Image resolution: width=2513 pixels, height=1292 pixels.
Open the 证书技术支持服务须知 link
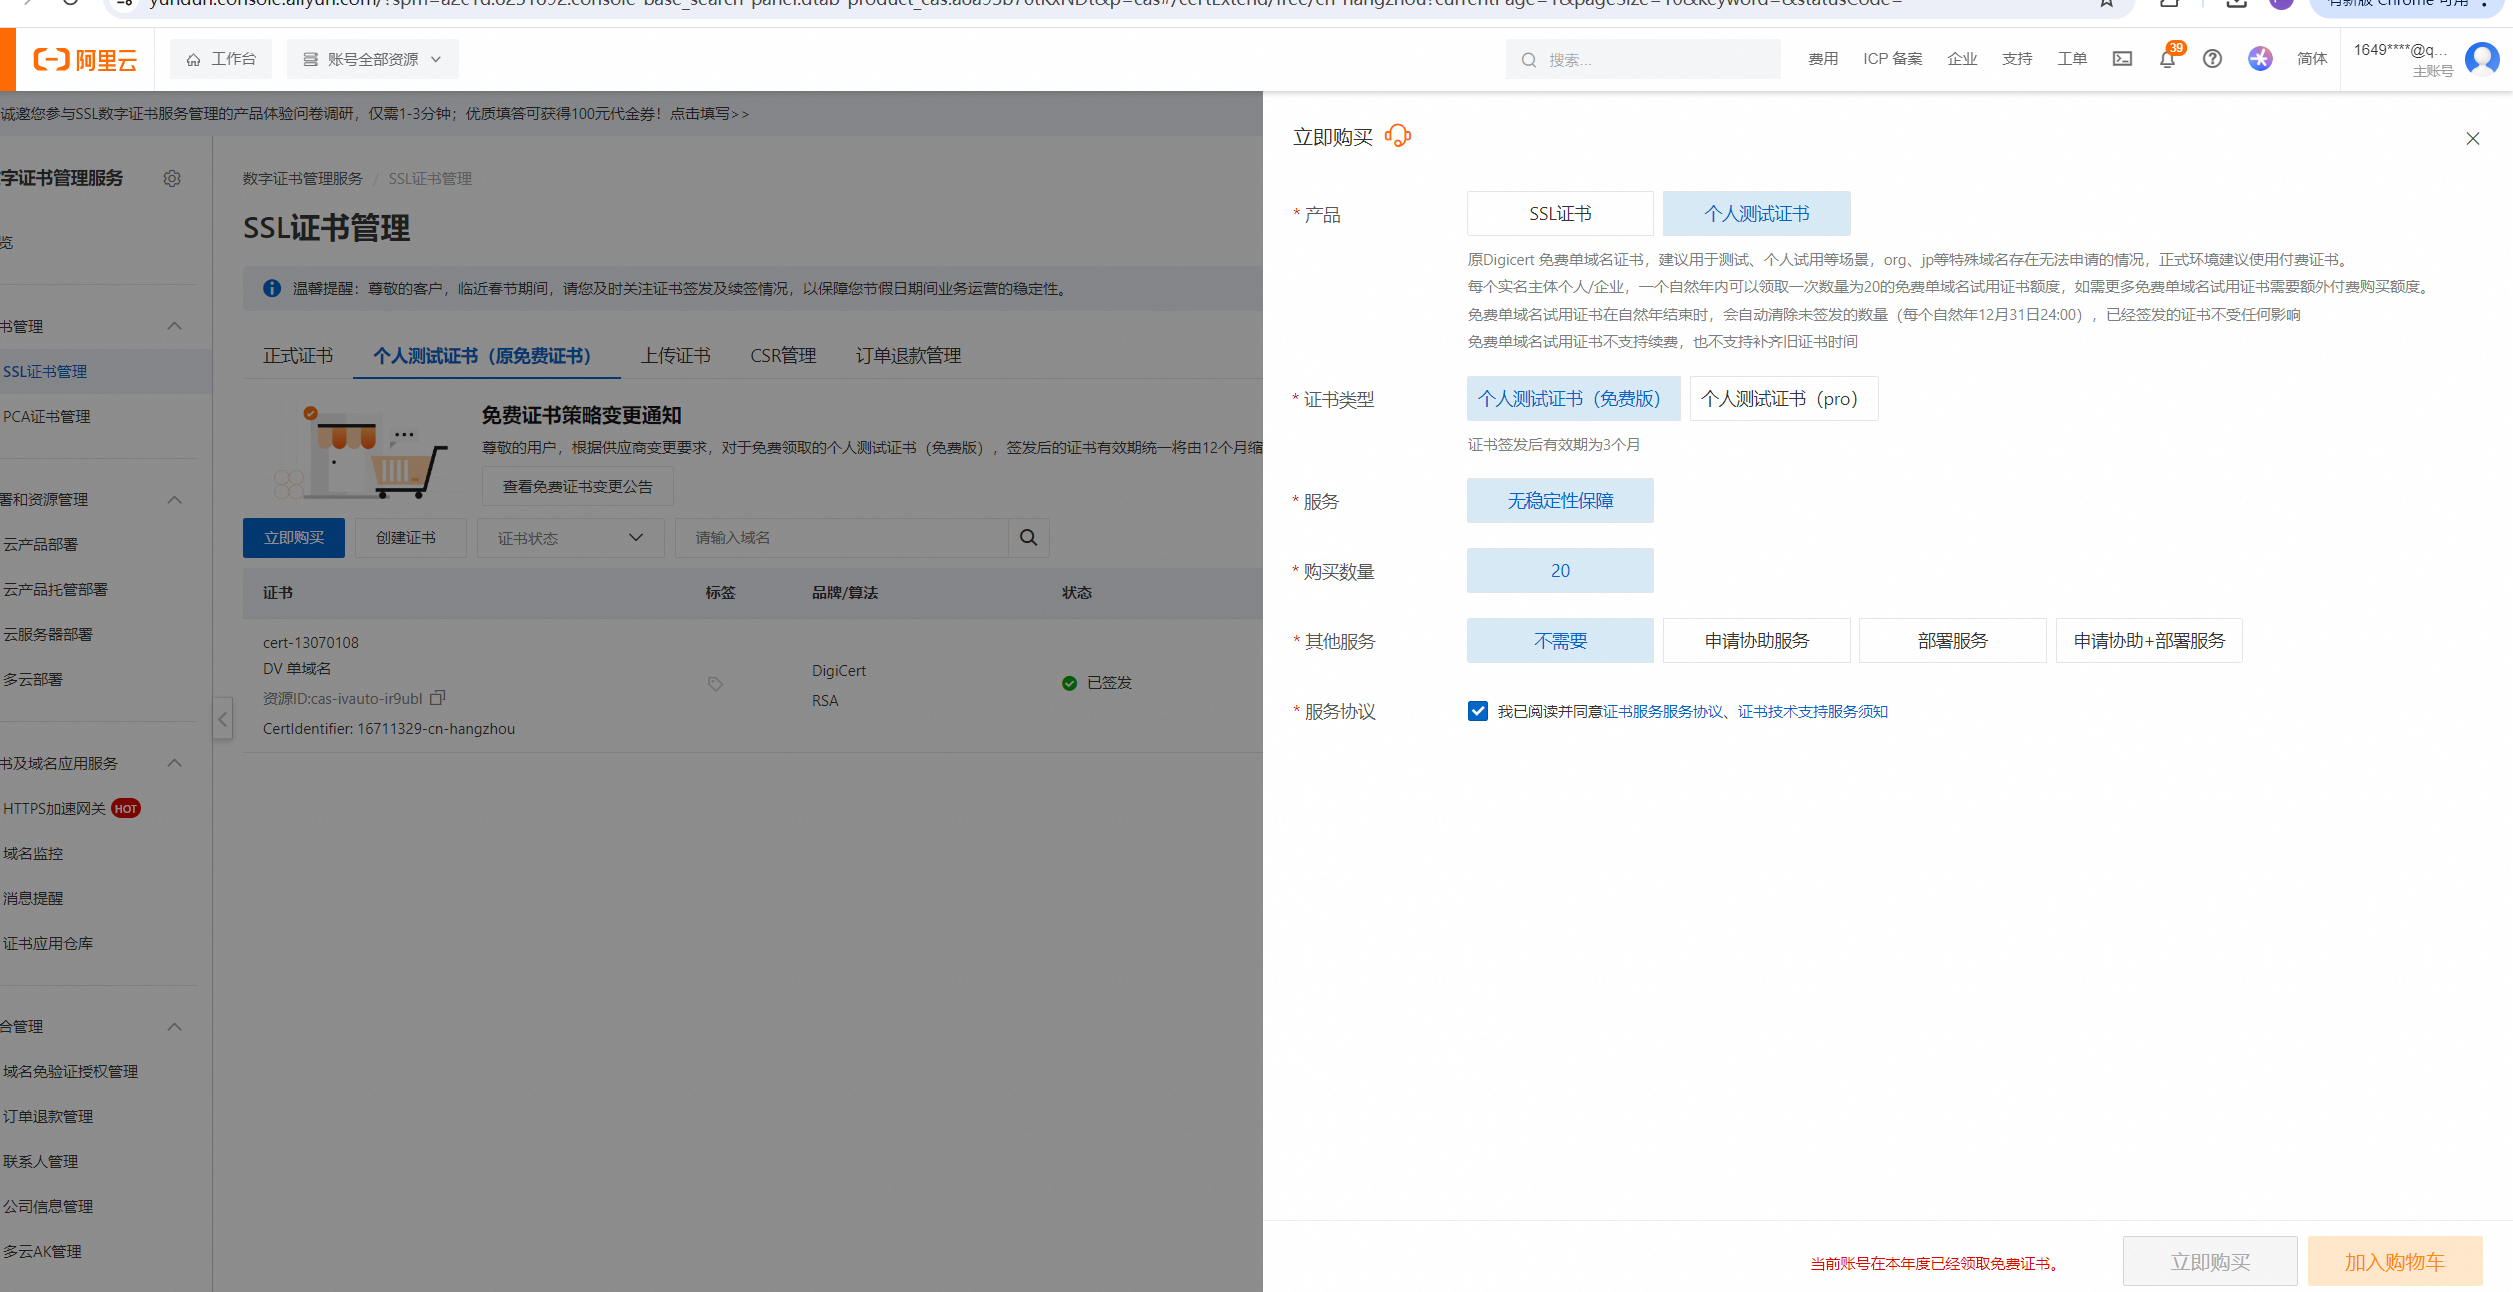point(1813,712)
